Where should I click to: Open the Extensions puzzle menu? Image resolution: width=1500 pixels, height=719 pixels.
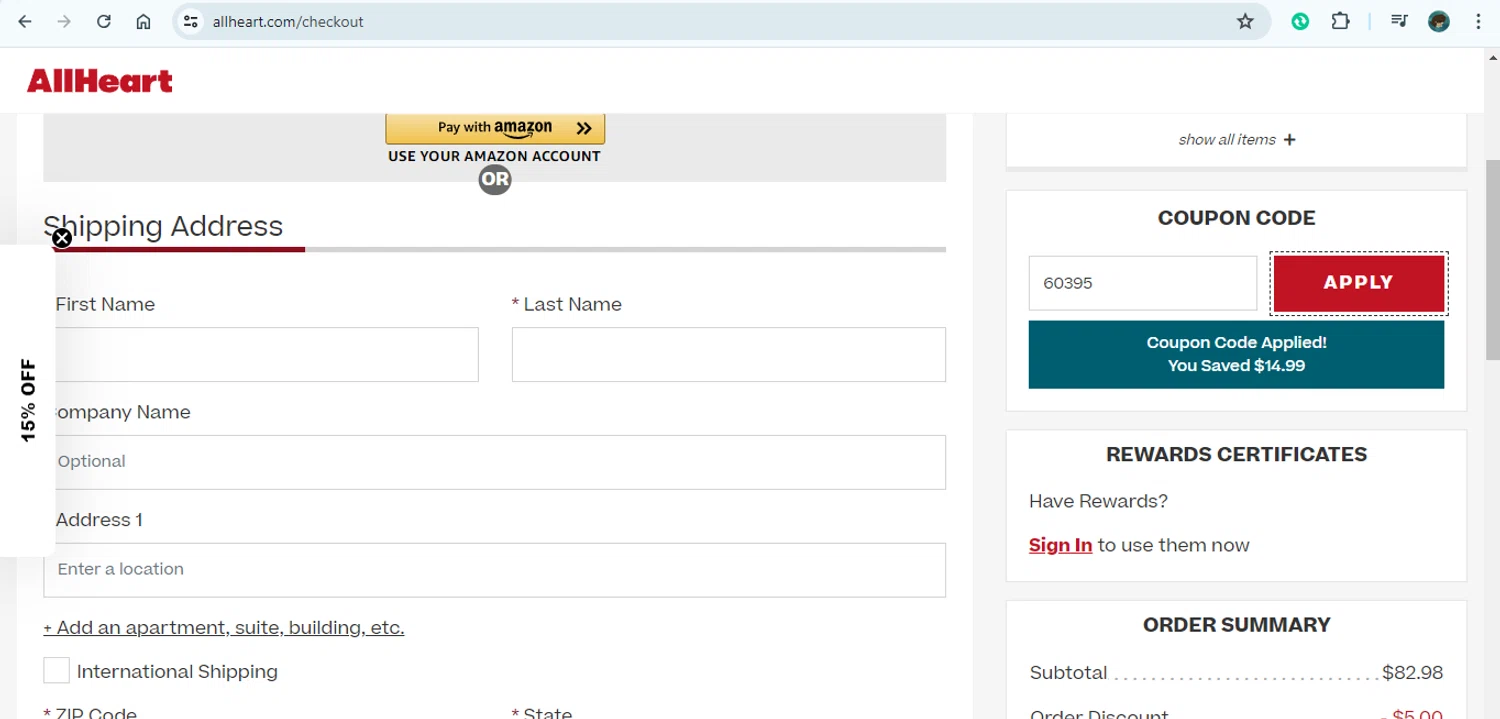click(1341, 21)
